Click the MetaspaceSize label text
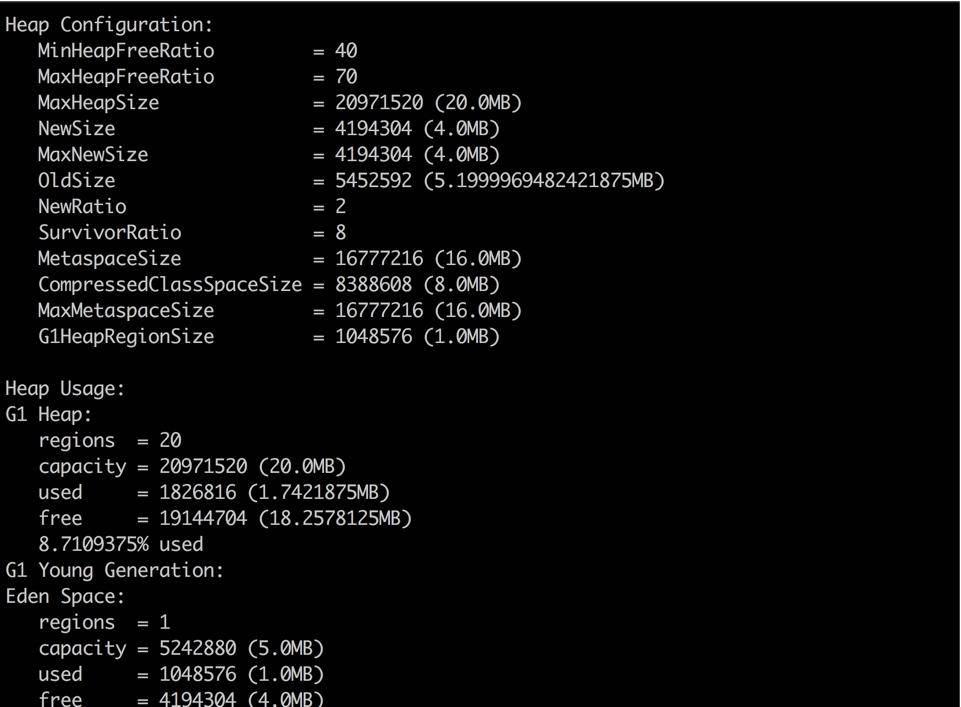The height and width of the screenshot is (707, 961). tap(110, 259)
